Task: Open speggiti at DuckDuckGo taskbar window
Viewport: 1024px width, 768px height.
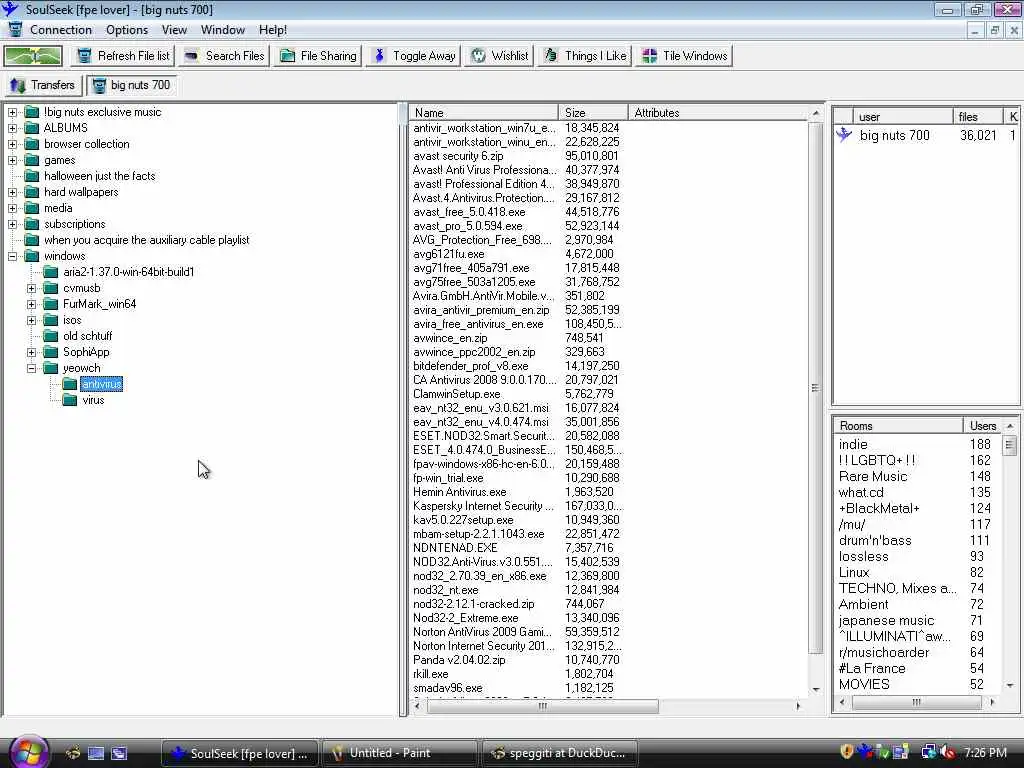Action: (x=559, y=753)
